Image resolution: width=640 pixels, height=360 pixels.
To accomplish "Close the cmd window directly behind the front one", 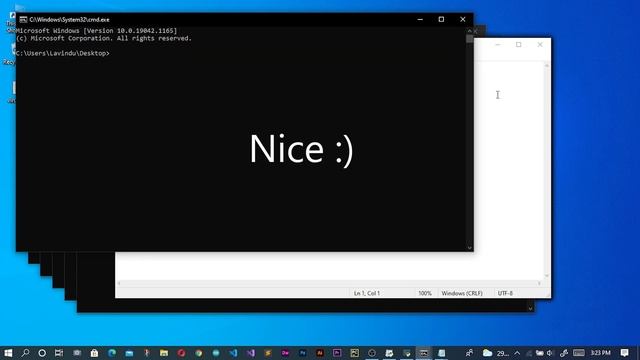I will click(476, 31).
